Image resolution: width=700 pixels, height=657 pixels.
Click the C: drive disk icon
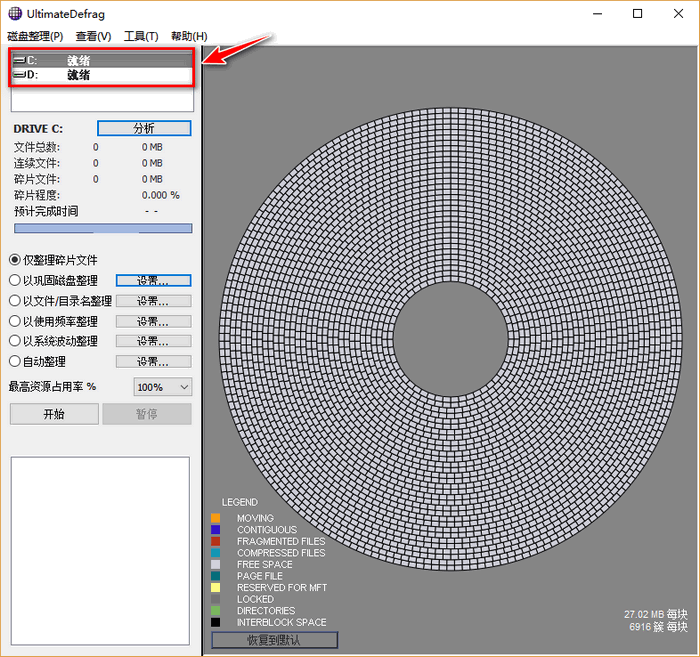point(19,60)
